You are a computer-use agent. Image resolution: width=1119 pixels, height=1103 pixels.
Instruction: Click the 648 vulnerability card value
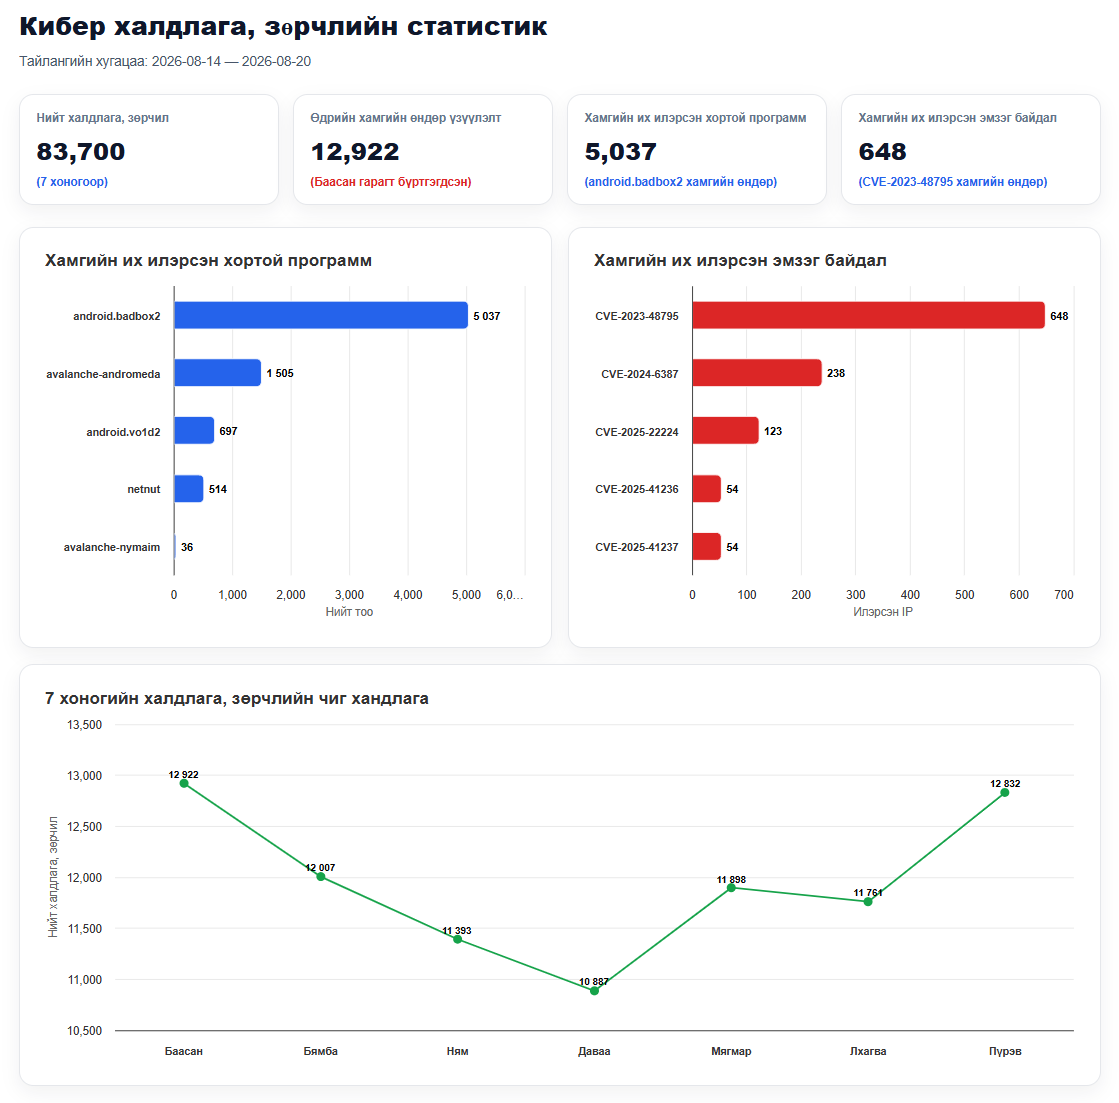[x=882, y=151]
